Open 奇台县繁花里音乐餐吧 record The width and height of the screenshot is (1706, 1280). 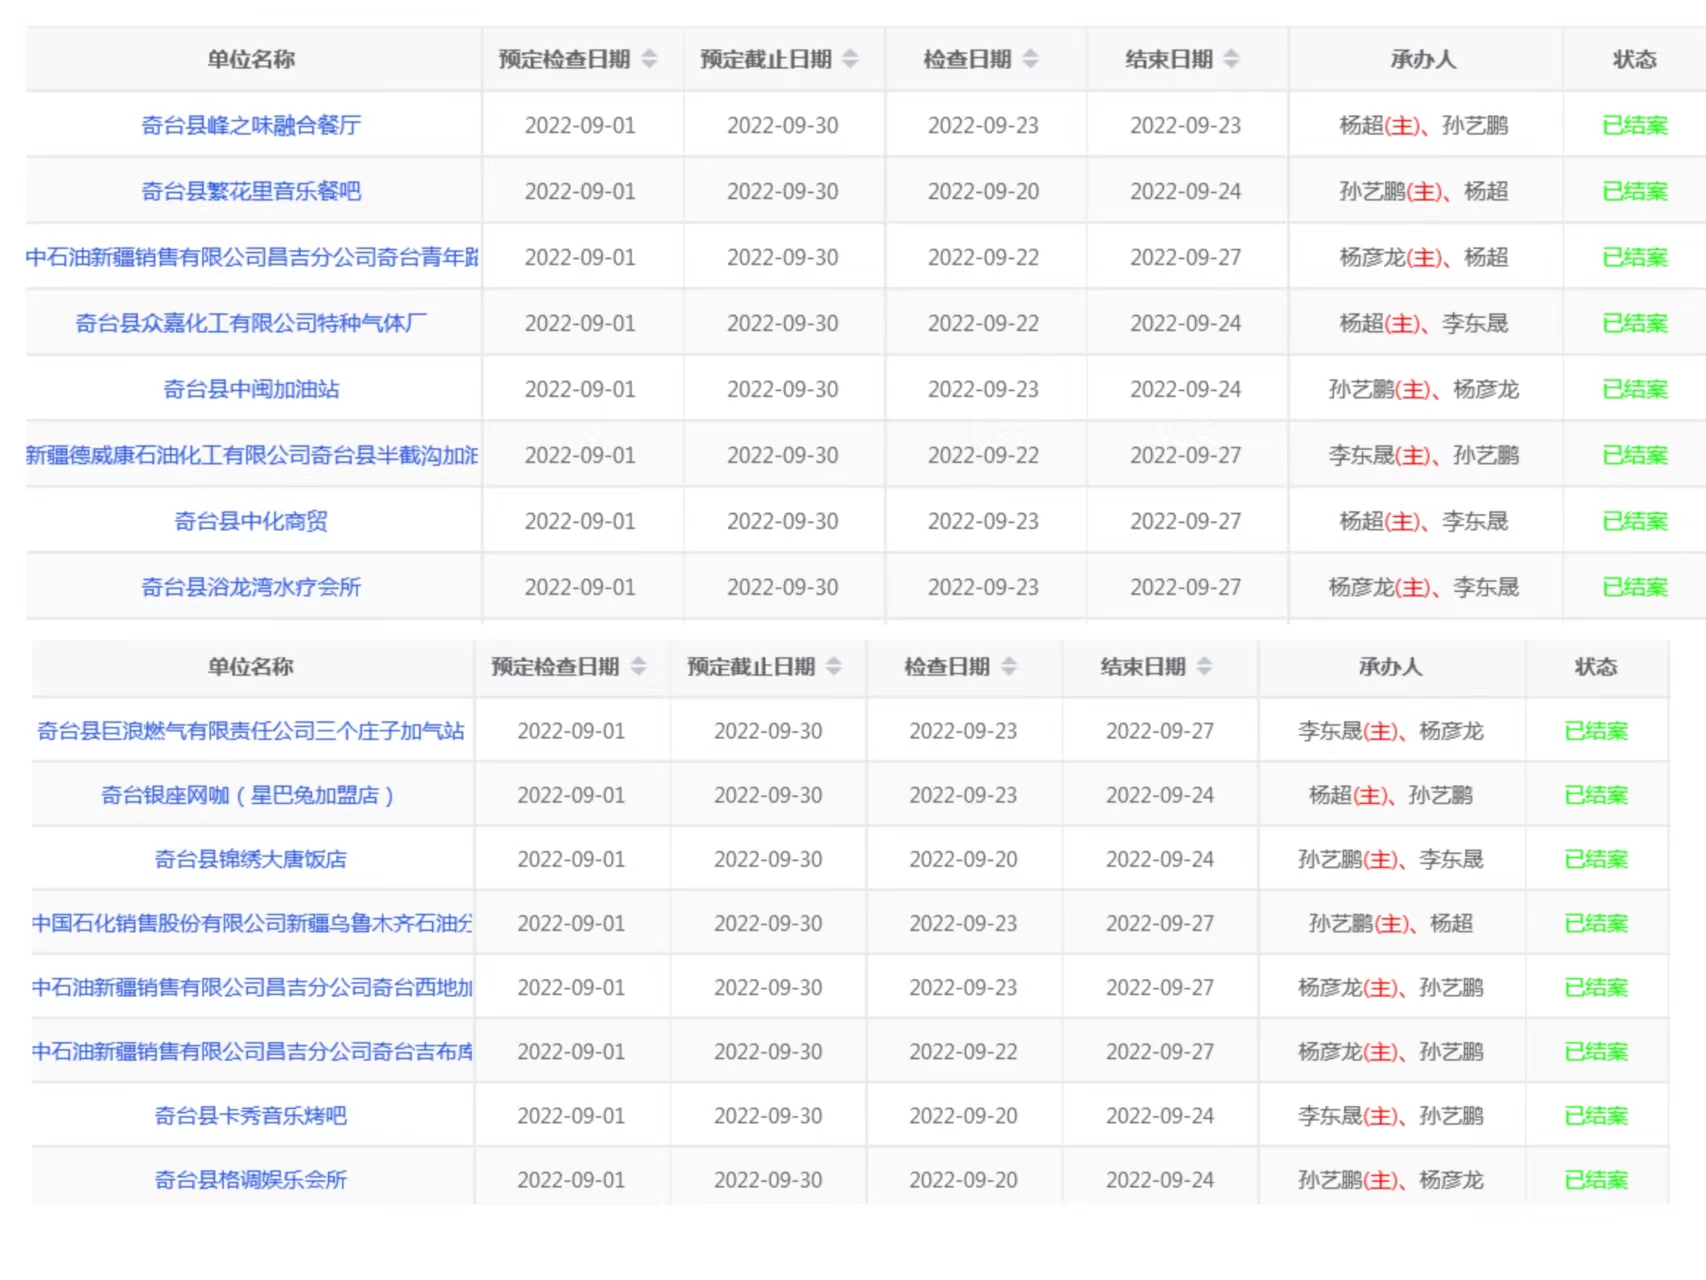251,191
